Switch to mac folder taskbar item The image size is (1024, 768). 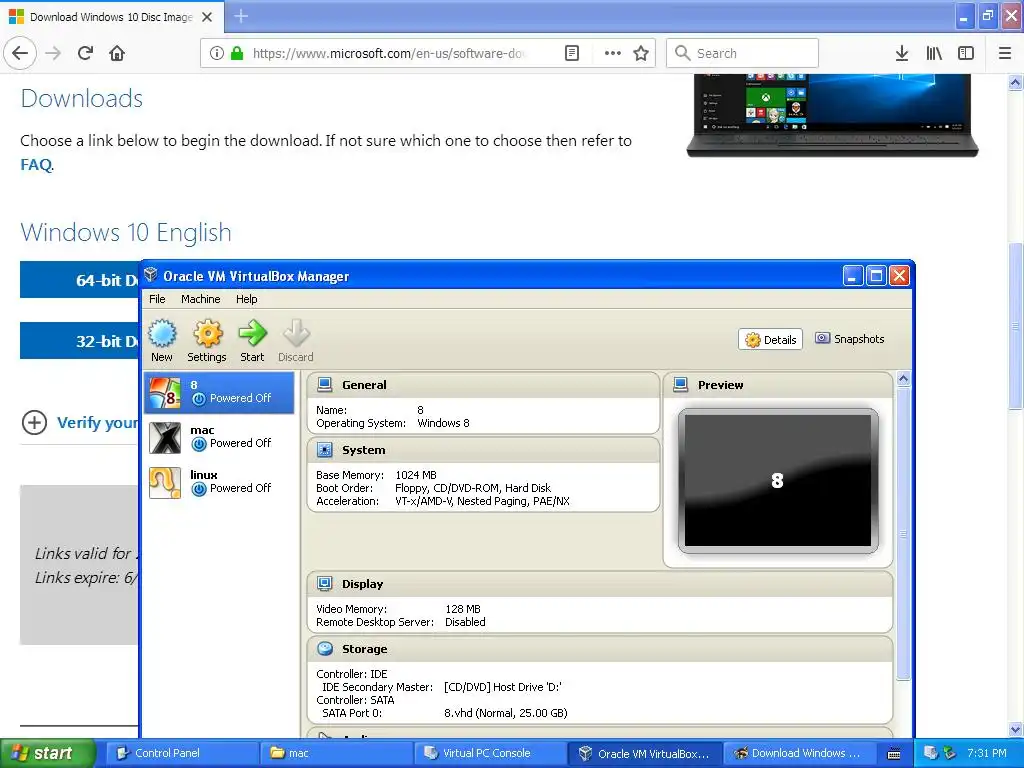pyautogui.click(x=336, y=753)
